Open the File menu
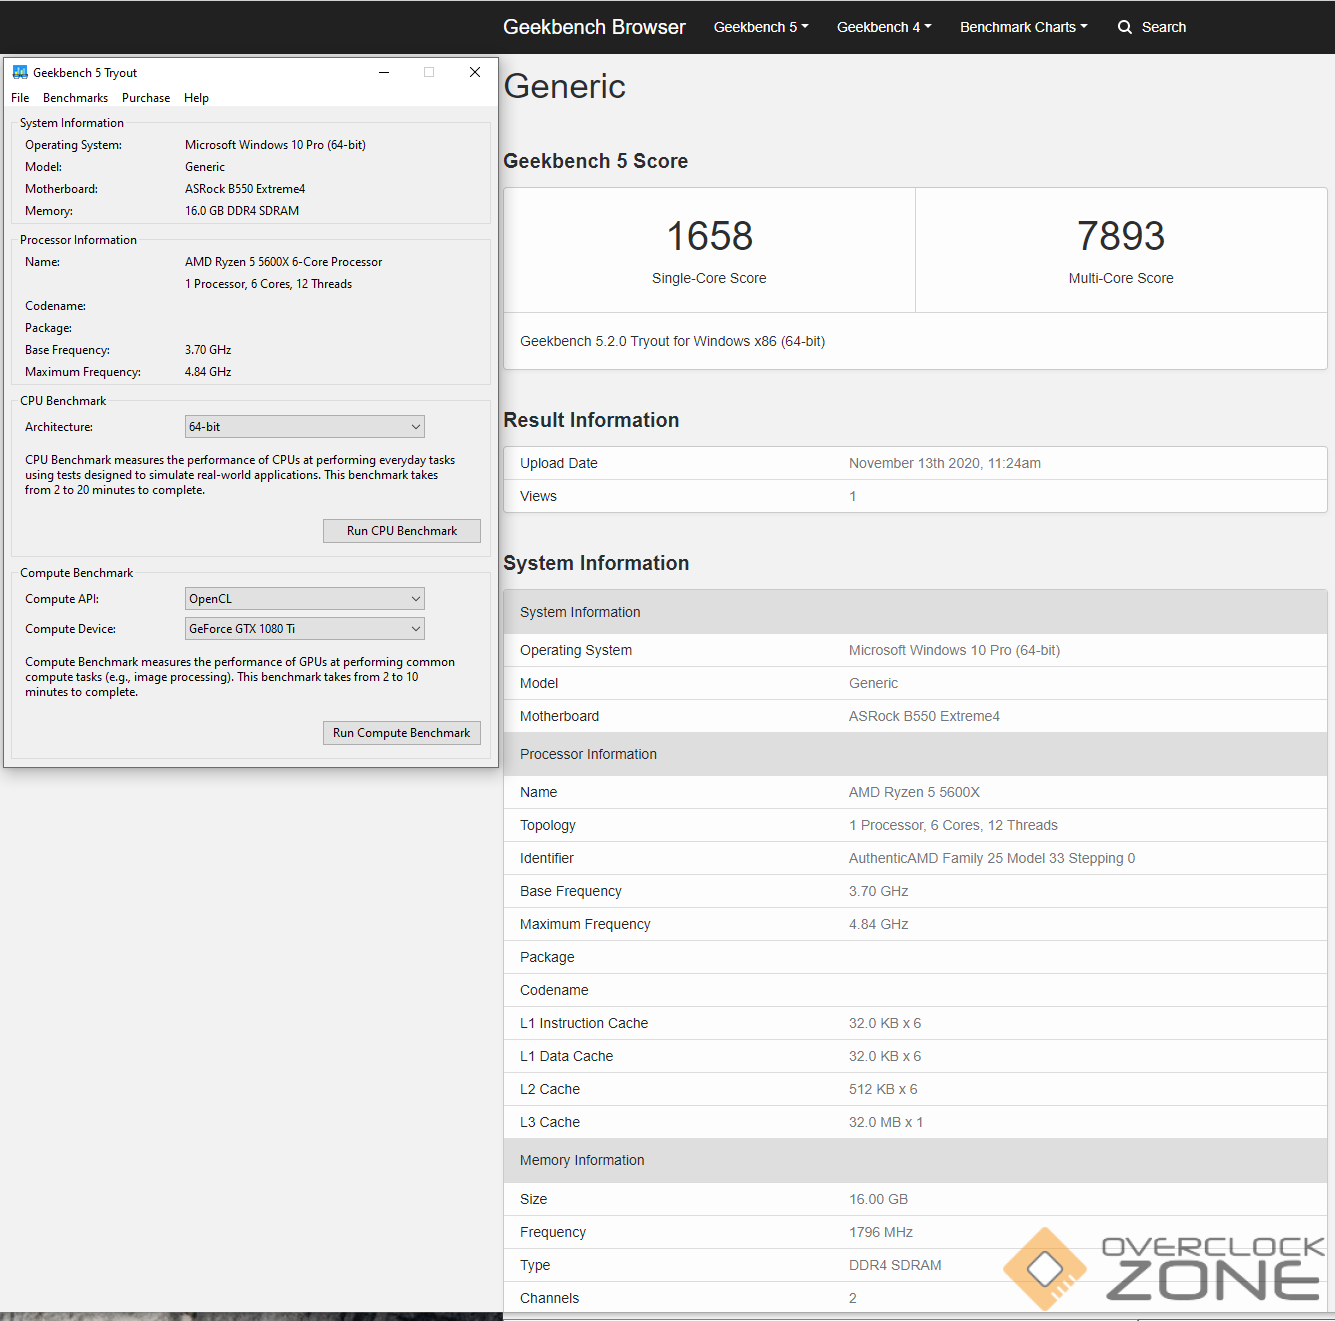 20,98
